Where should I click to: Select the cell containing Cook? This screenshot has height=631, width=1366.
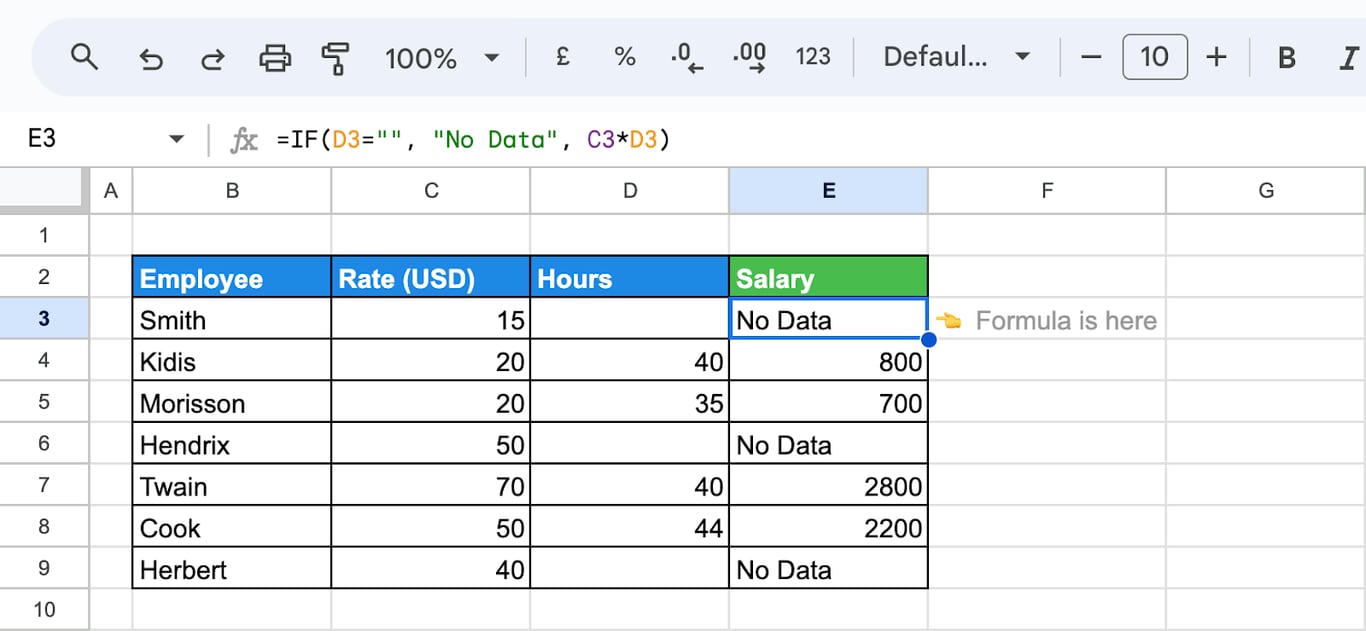pos(232,527)
